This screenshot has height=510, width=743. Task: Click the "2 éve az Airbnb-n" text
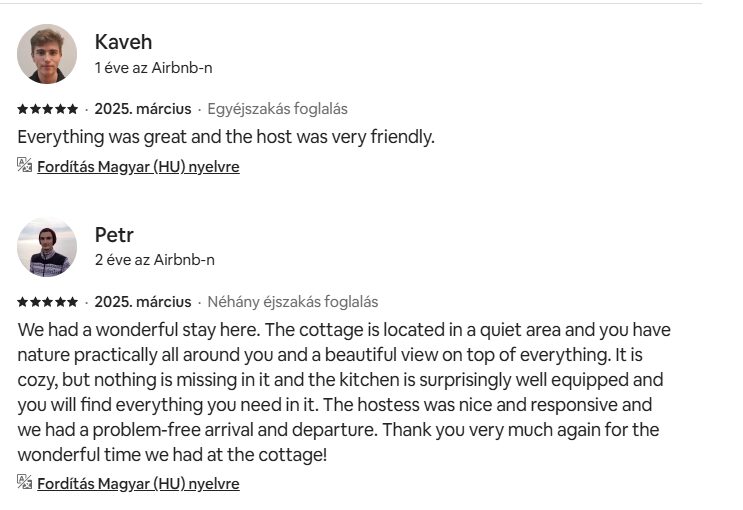tap(154, 260)
